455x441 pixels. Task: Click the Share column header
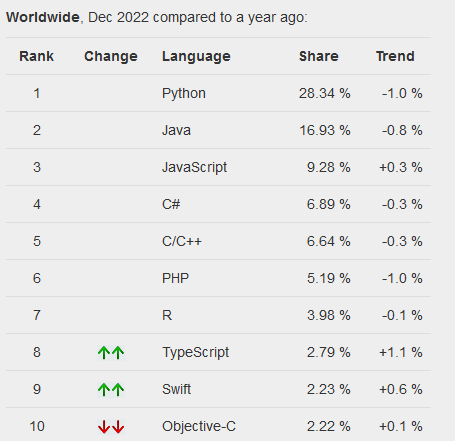(319, 56)
